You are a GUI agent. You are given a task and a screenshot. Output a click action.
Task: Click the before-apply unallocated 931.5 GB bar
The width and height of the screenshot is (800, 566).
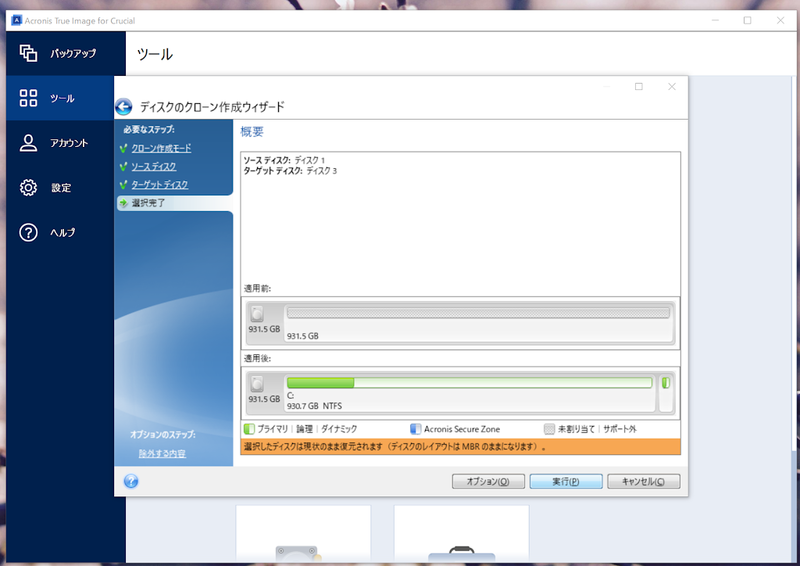click(478, 313)
